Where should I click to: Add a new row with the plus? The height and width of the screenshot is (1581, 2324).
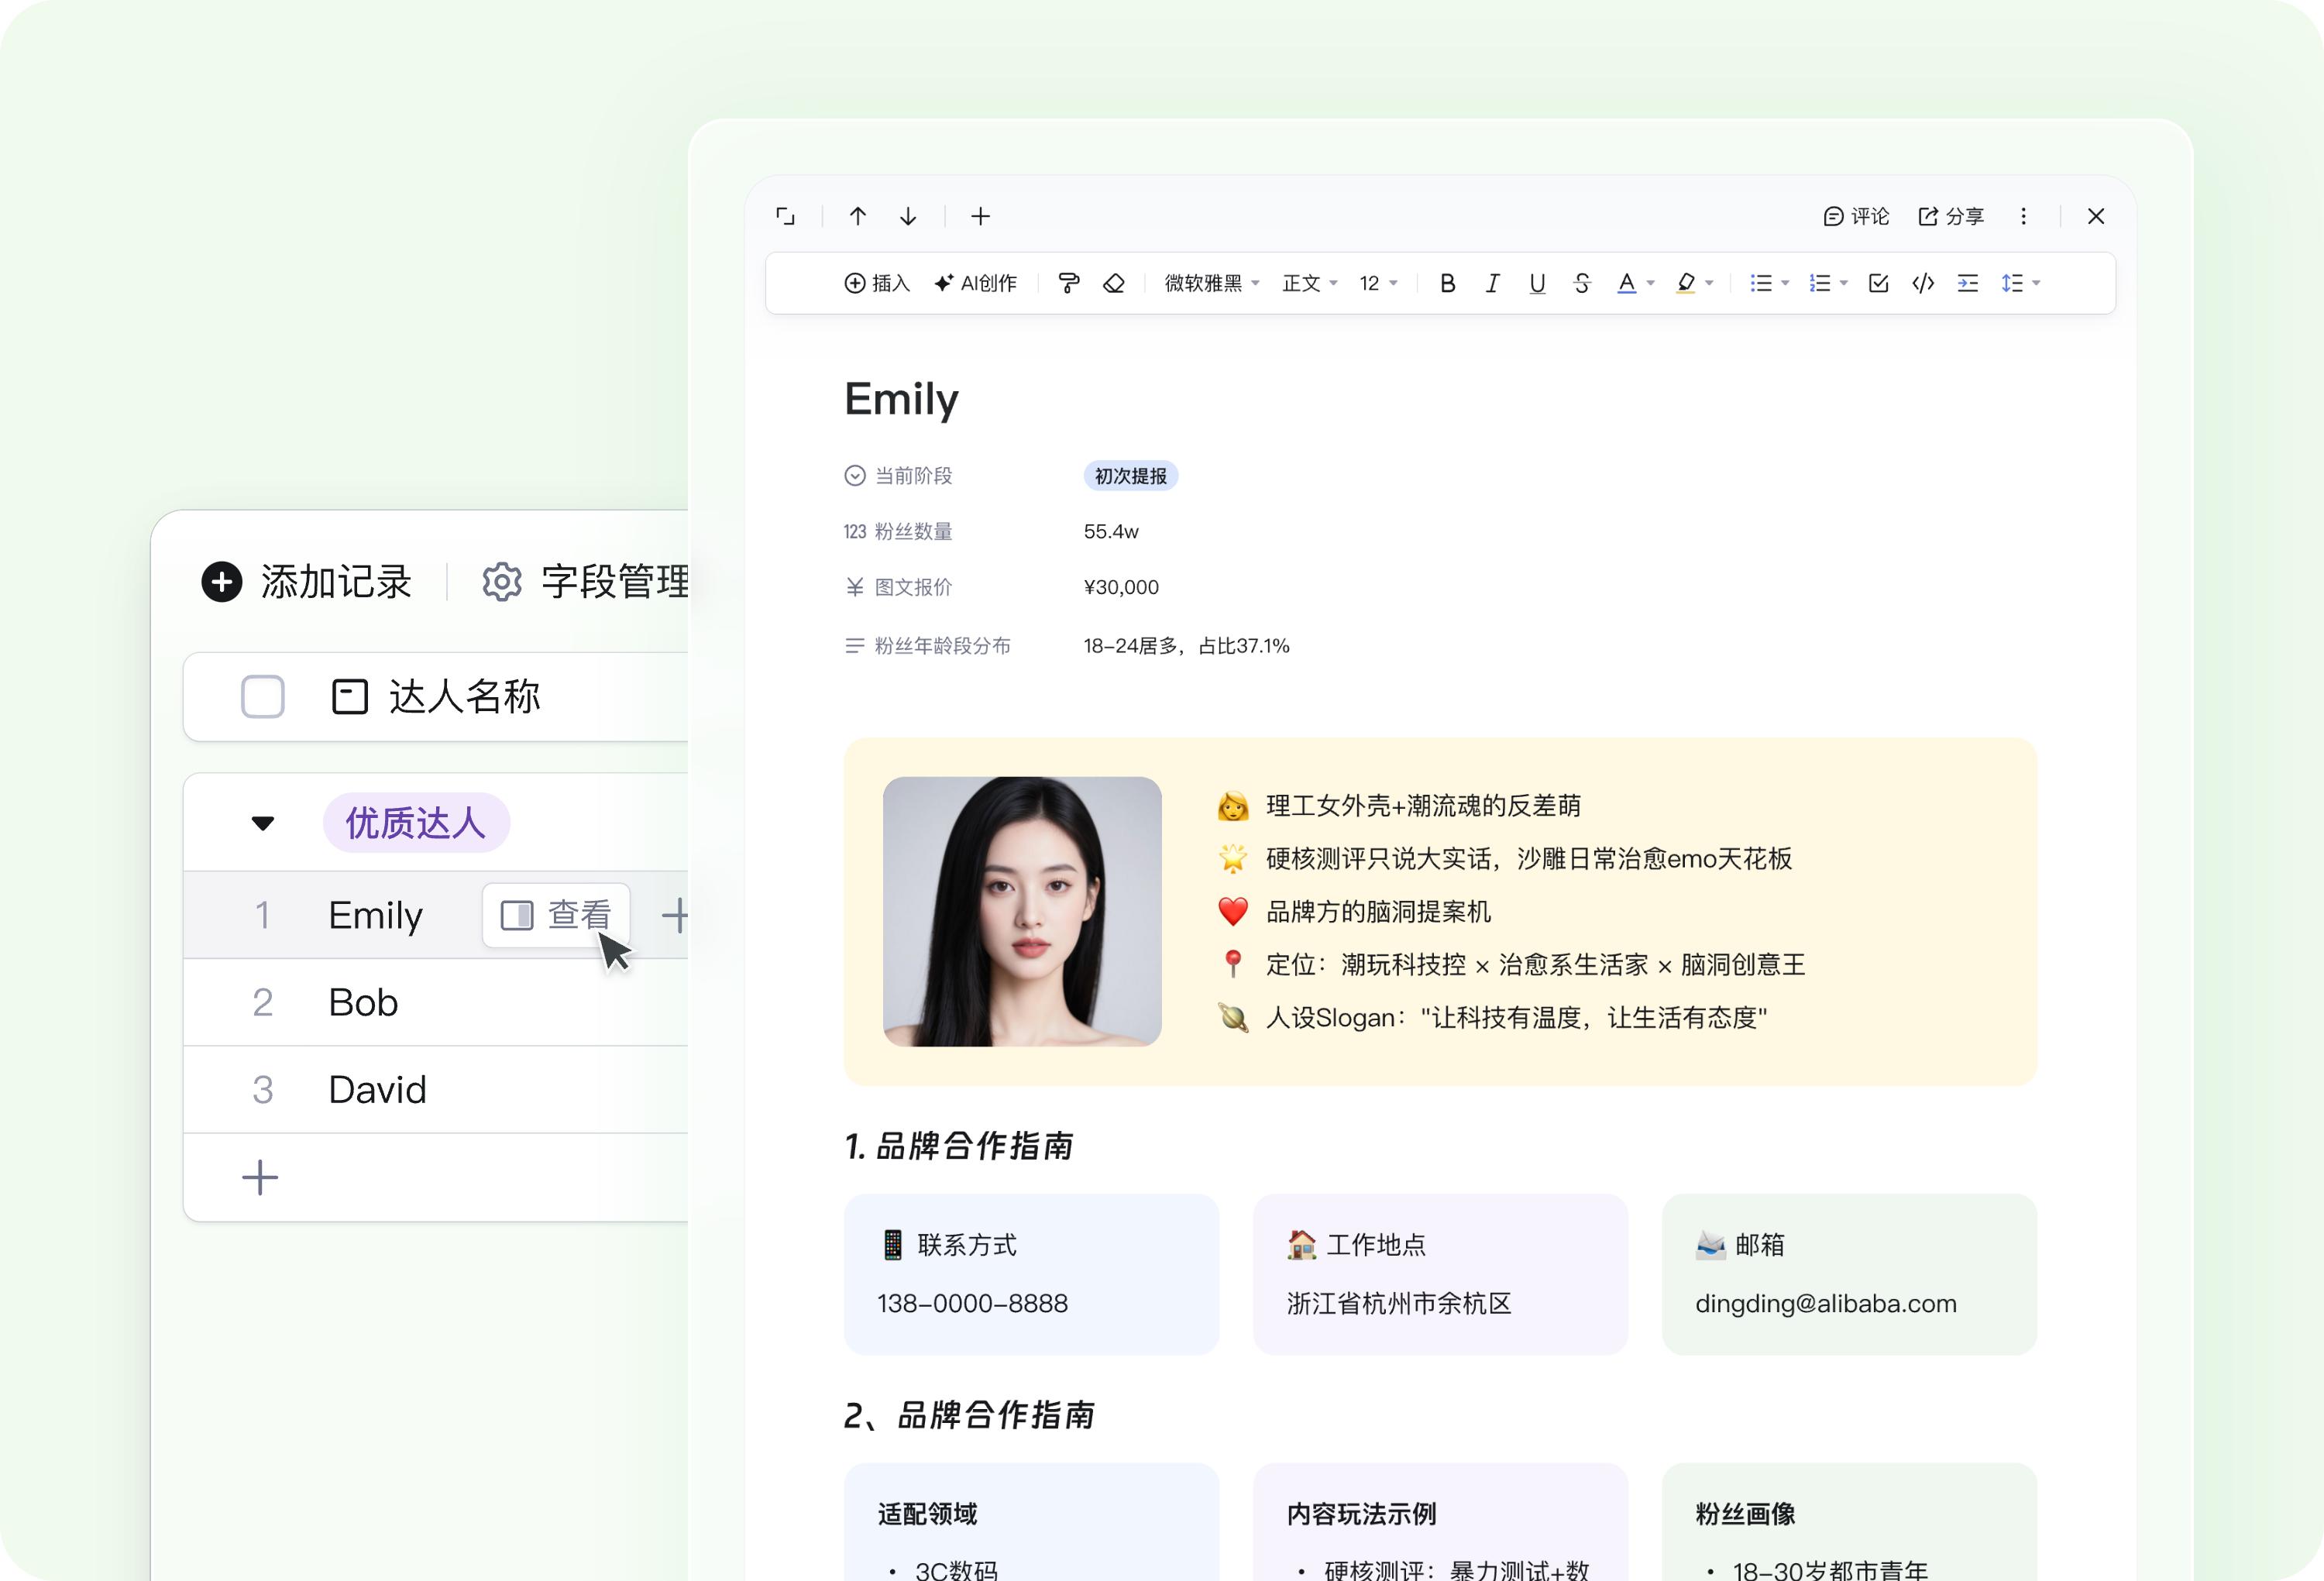260,1177
